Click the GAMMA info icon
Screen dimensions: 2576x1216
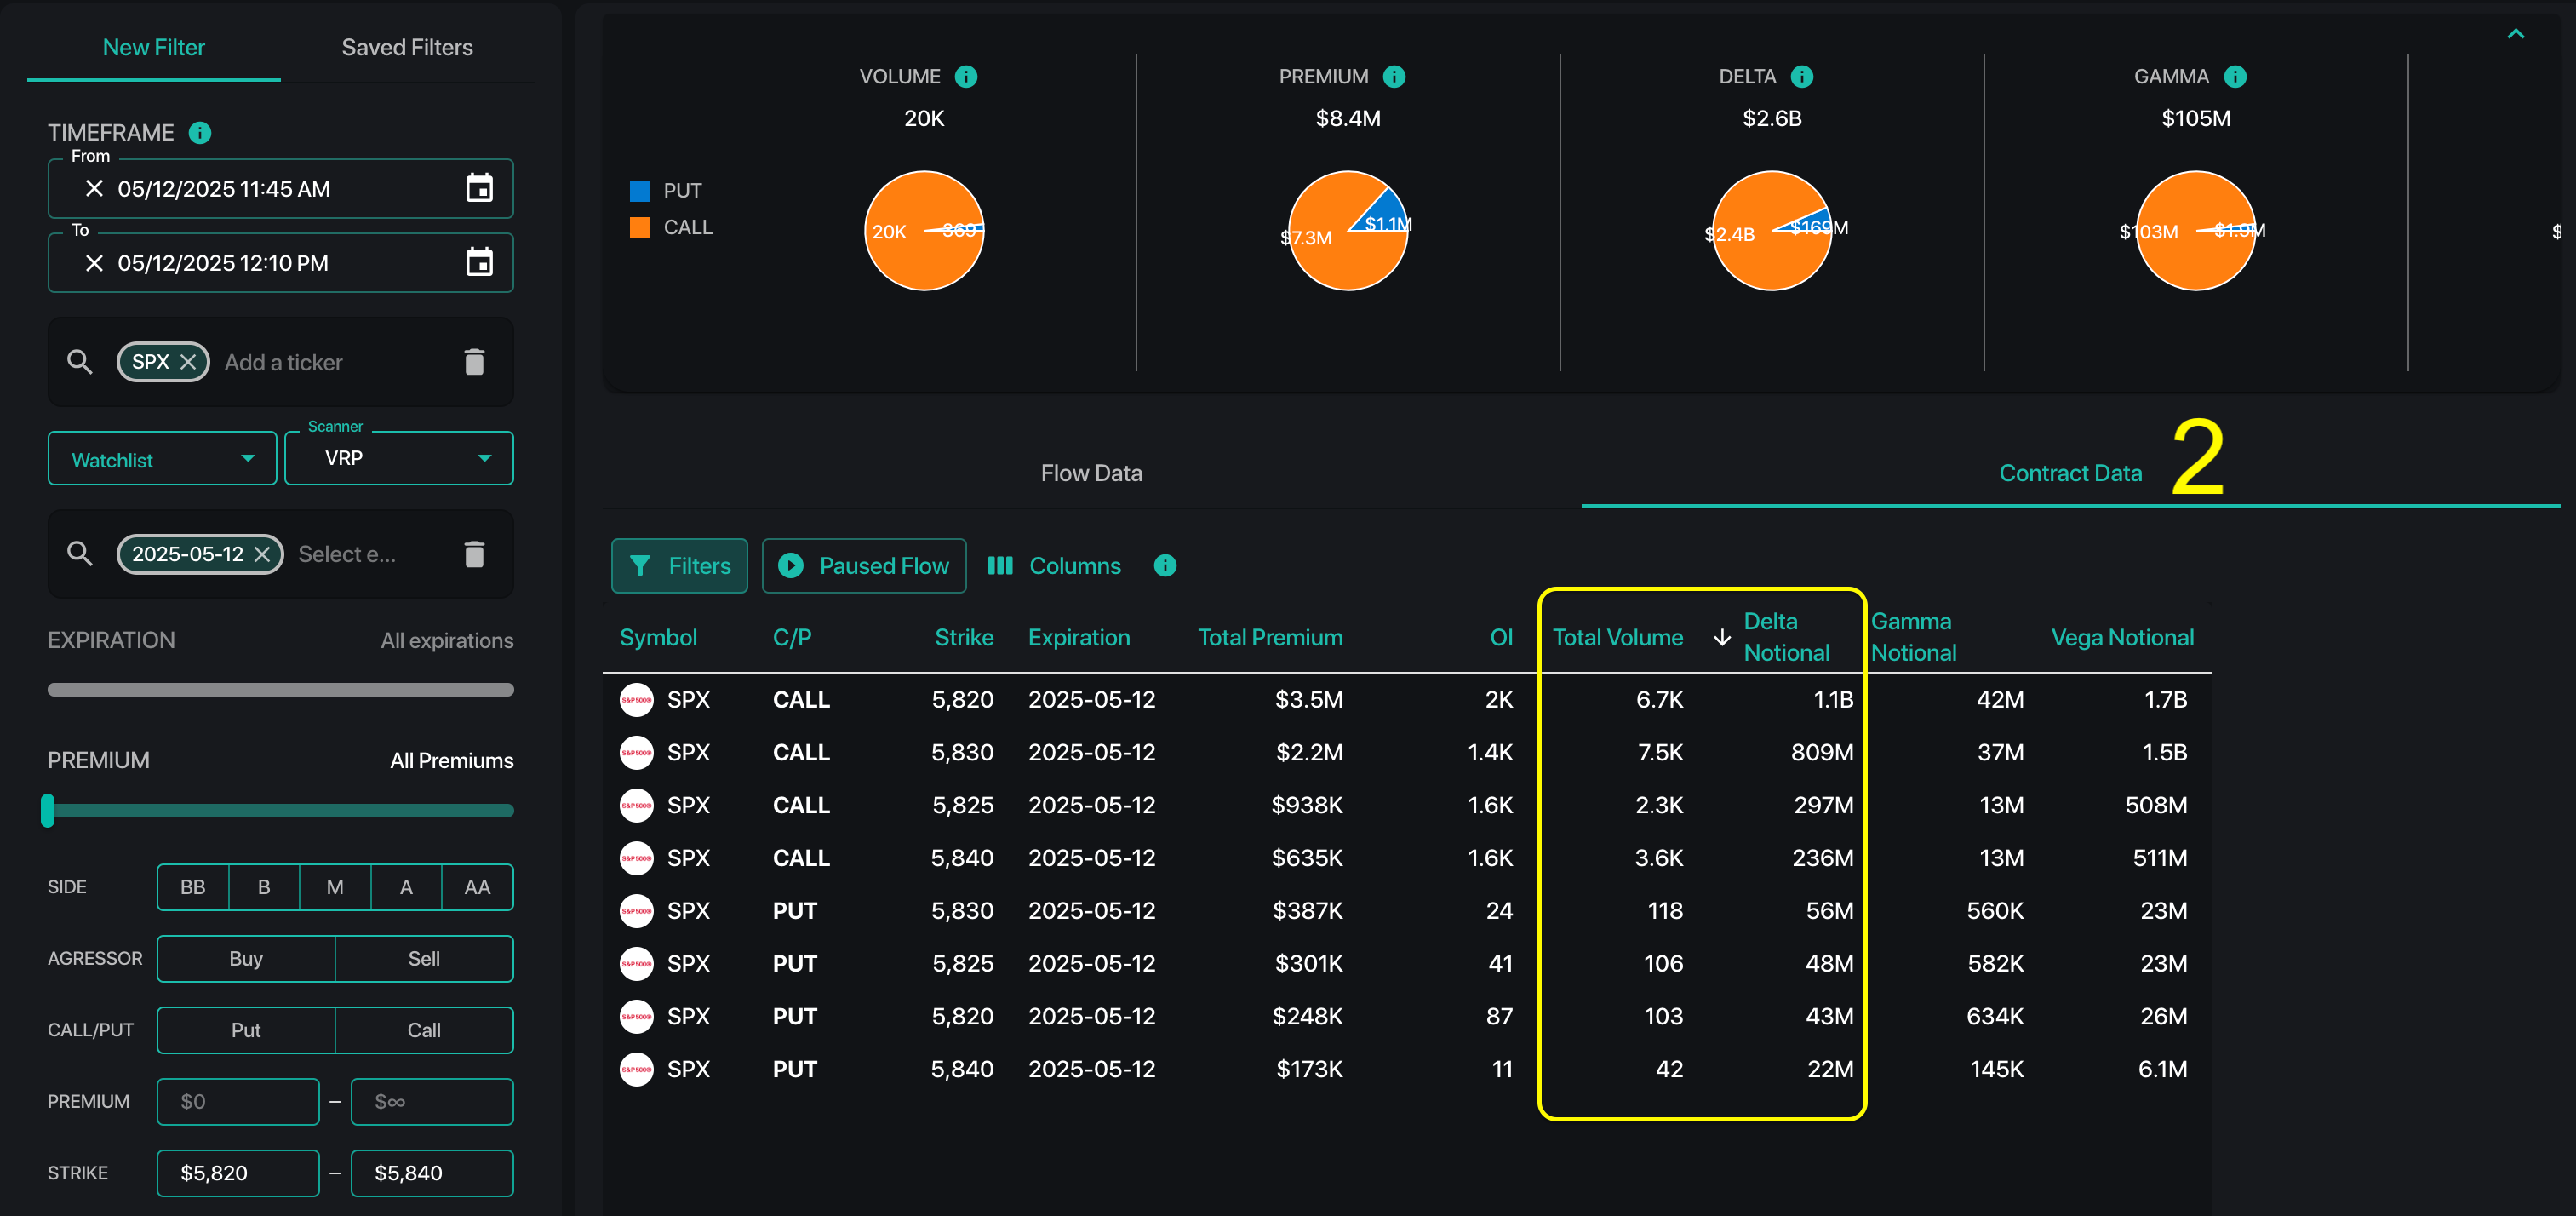2235,77
